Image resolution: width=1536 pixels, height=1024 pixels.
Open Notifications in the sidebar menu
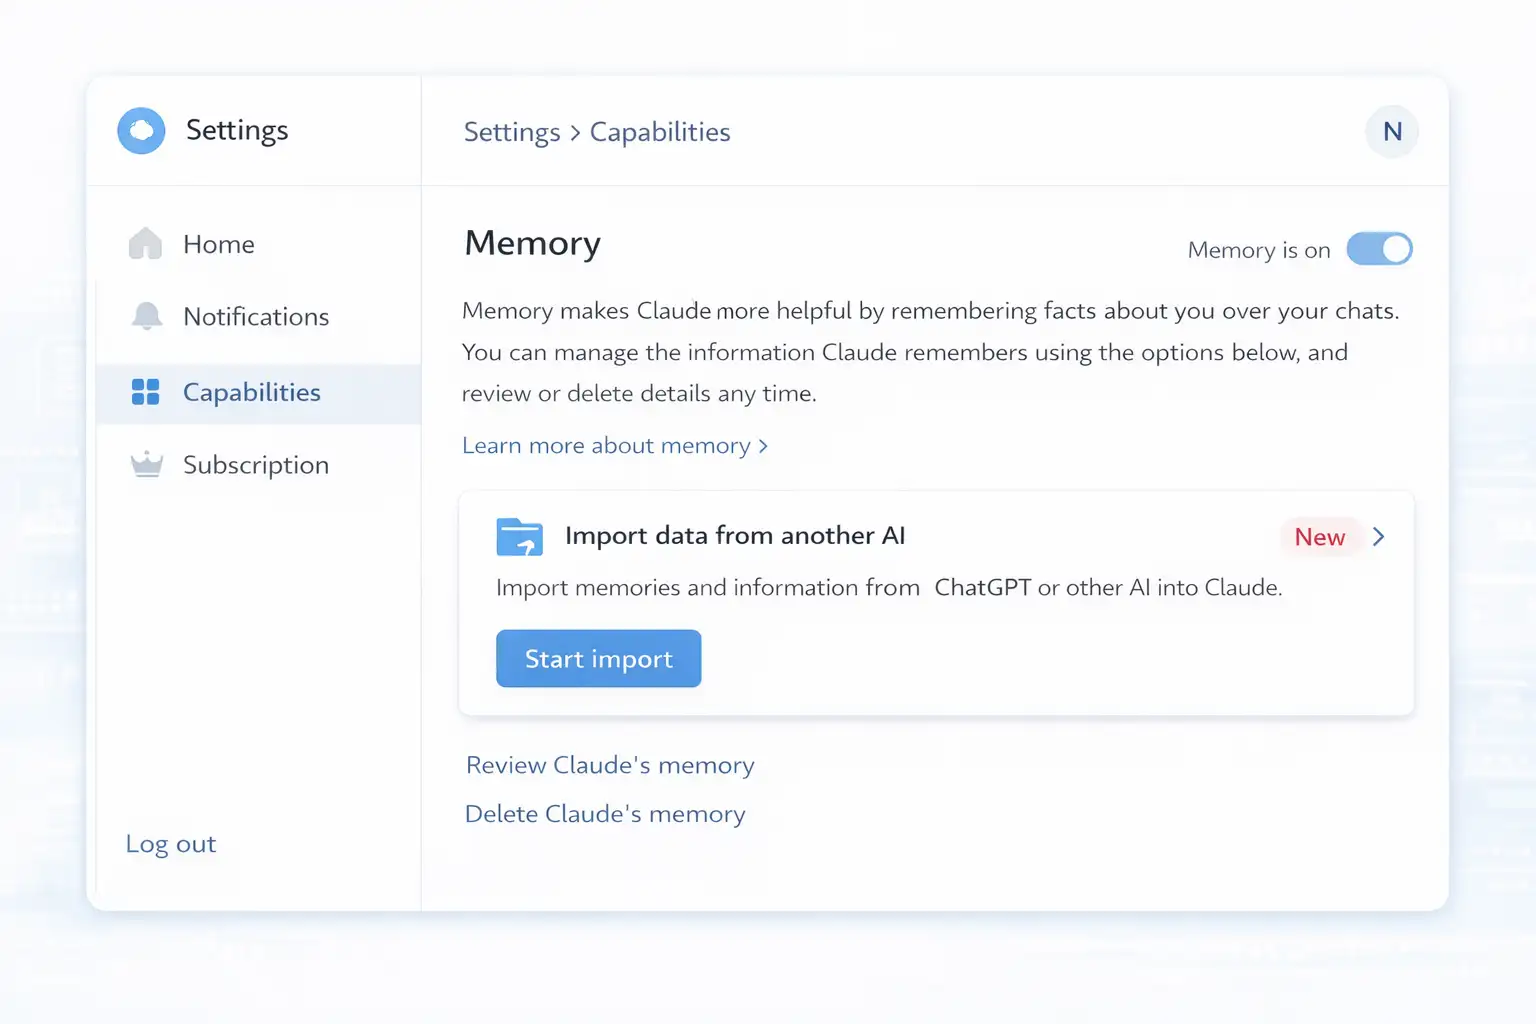256,317
